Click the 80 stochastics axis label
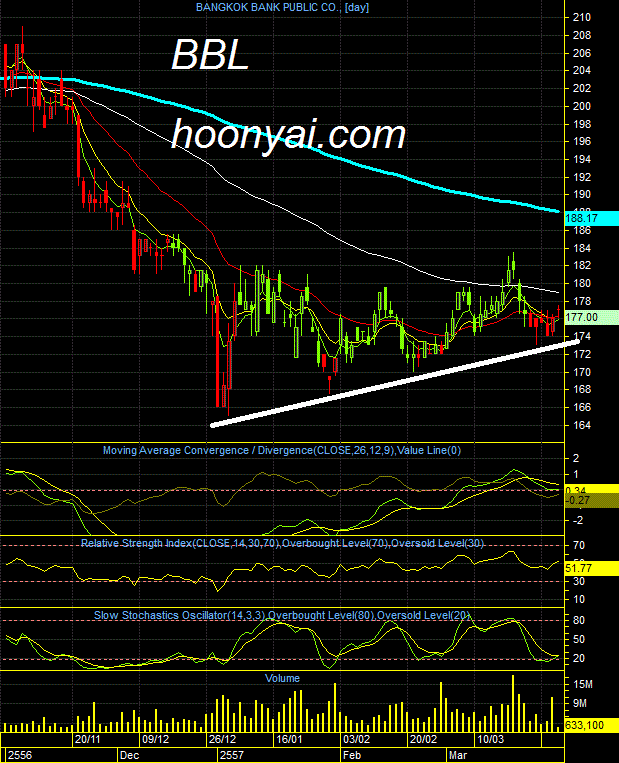Image resolution: width=619 pixels, height=763 pixels. pos(579,621)
